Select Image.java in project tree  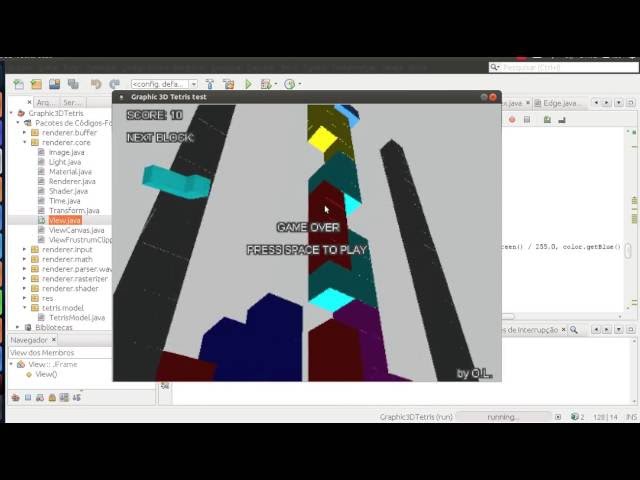[67, 152]
